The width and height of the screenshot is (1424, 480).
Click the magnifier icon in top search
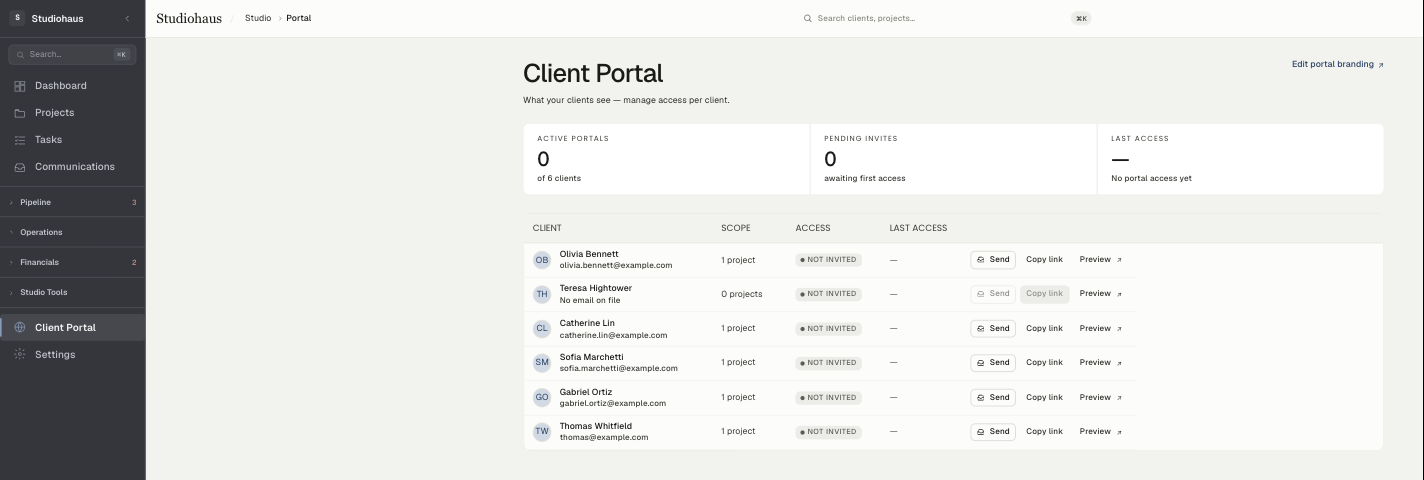click(x=808, y=18)
